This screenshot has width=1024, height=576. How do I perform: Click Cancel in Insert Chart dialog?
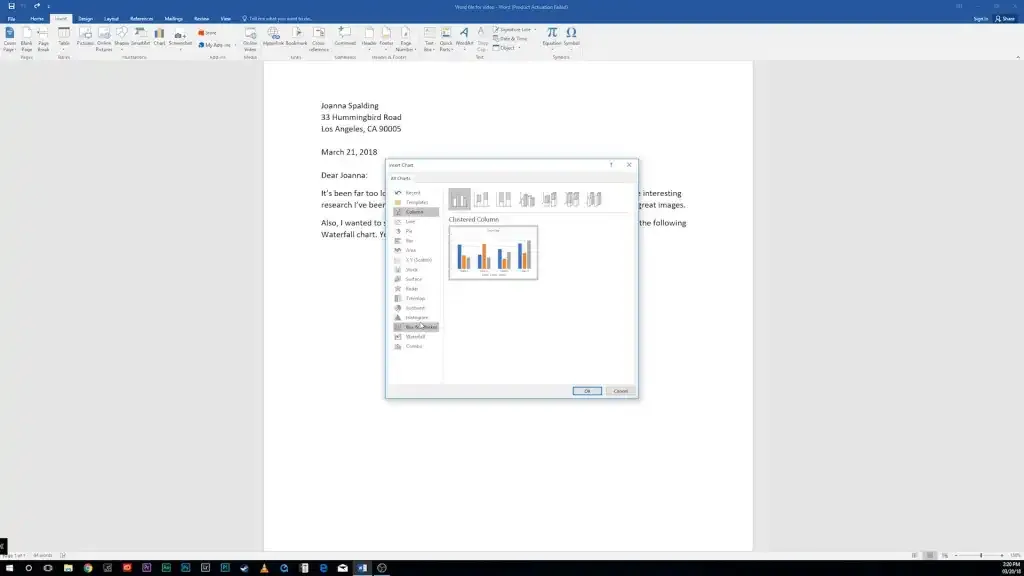[620, 391]
